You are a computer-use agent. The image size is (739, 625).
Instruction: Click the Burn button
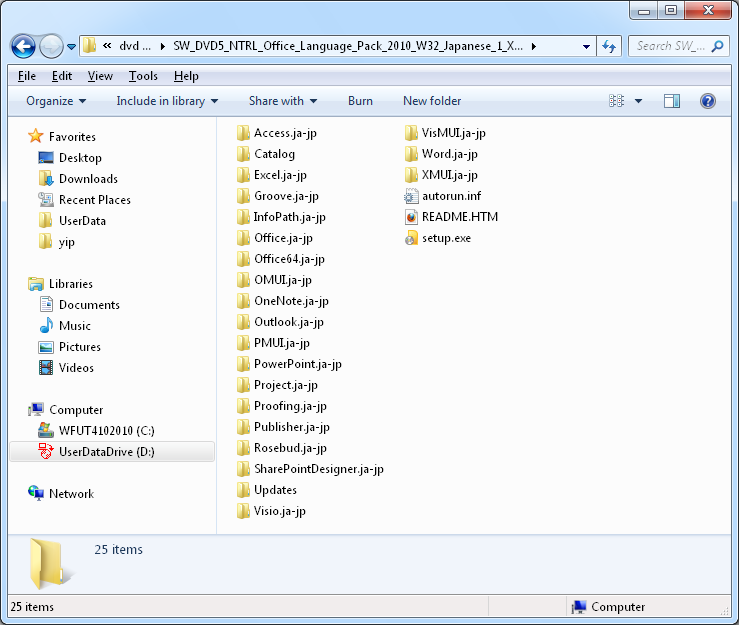[x=360, y=101]
